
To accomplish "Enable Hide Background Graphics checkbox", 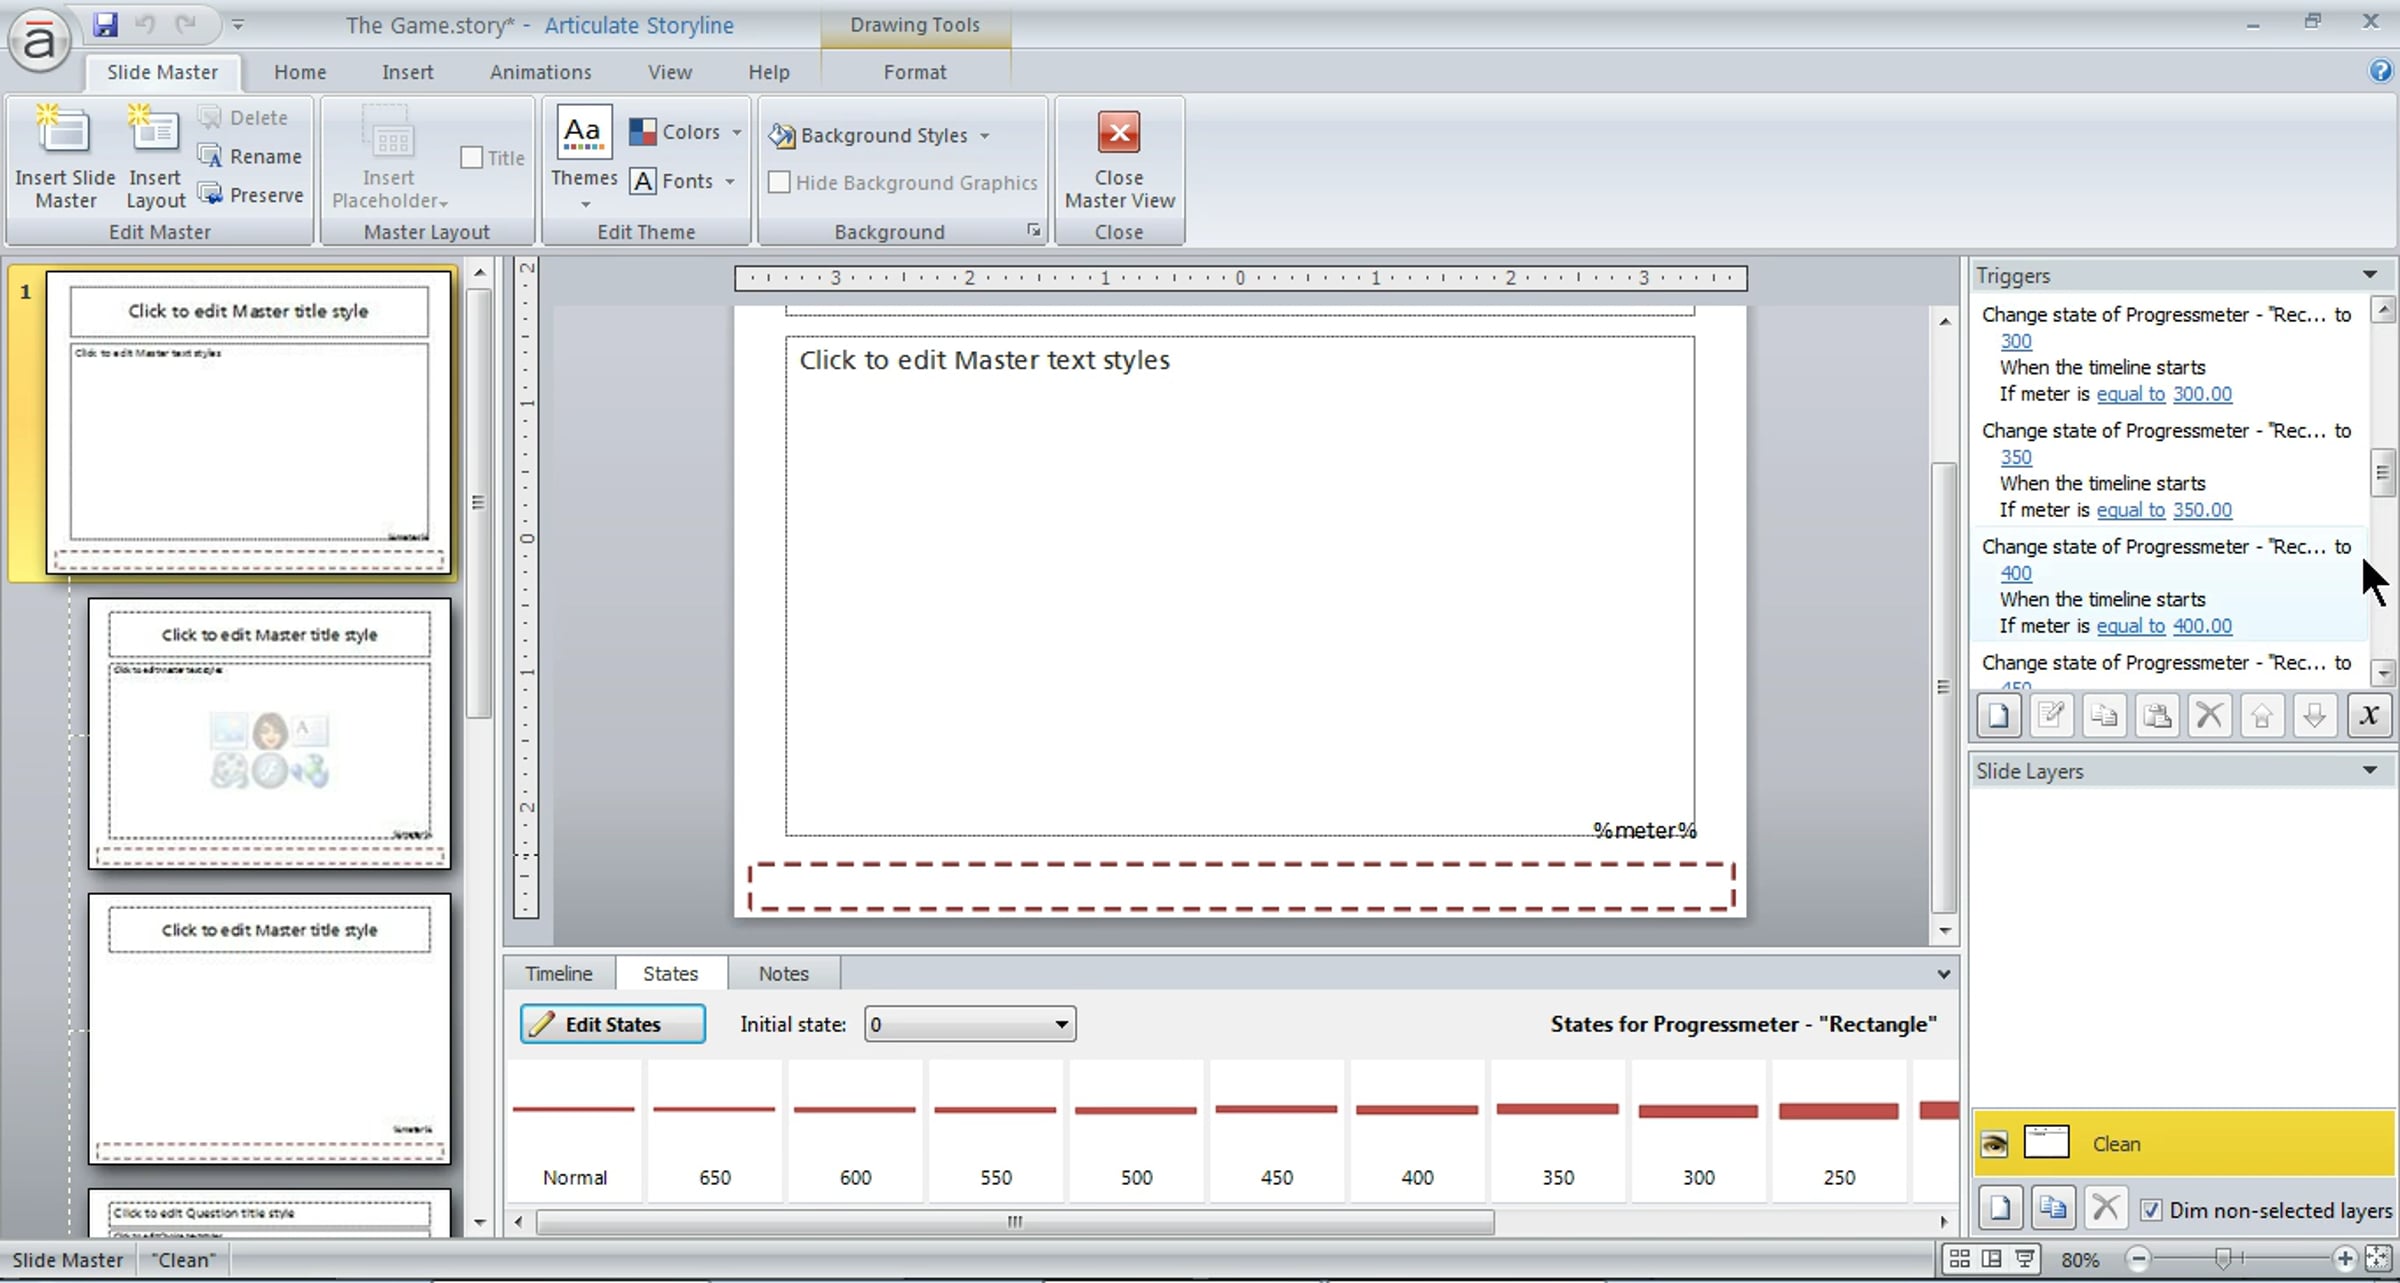I will pos(779,183).
